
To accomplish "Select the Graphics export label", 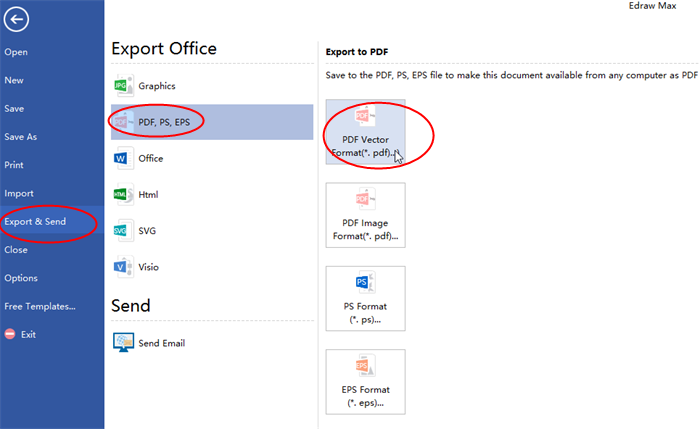I will 157,86.
